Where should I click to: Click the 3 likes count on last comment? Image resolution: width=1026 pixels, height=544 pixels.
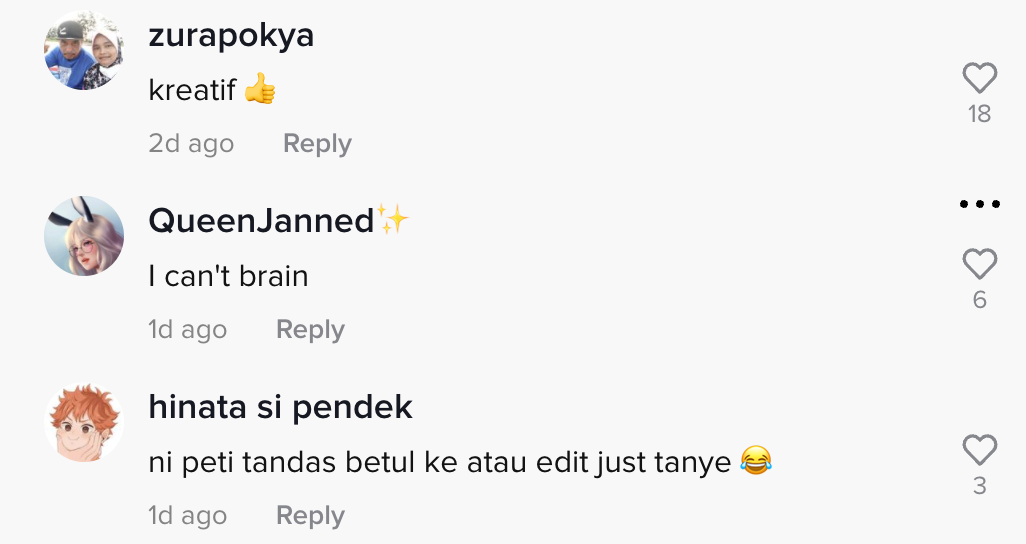(980, 486)
